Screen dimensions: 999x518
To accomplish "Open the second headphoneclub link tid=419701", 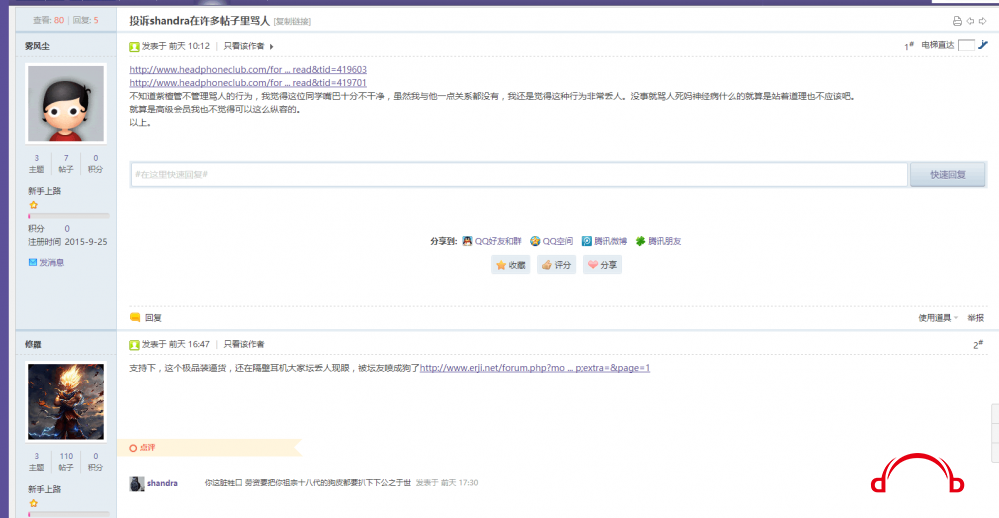I will tap(248, 83).
